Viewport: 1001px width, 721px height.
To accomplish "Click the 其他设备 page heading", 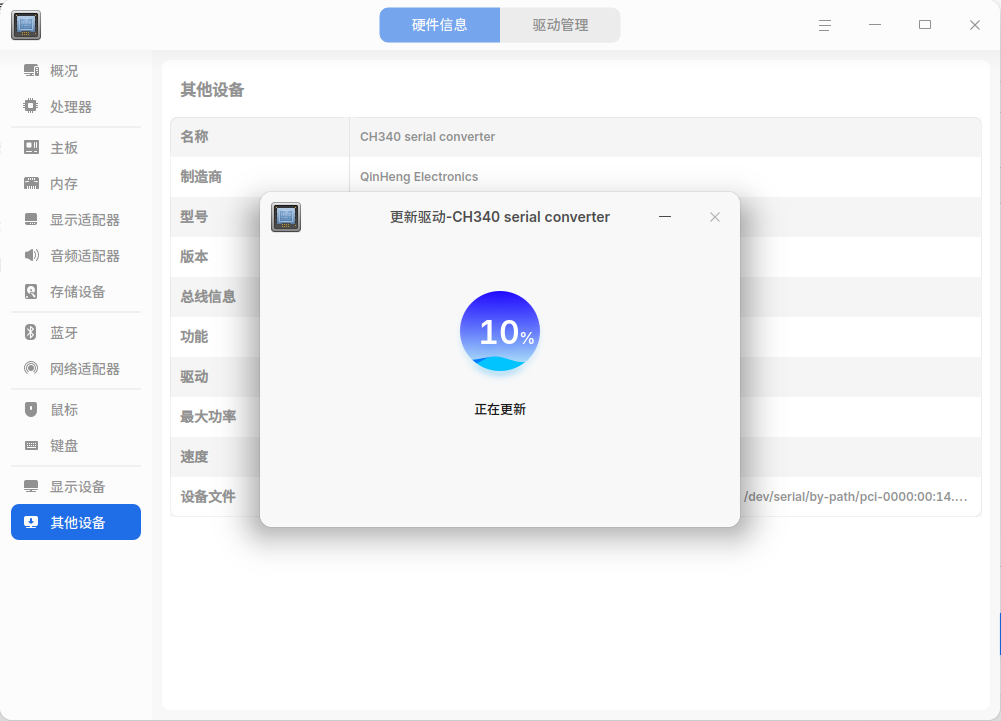I will [212, 90].
